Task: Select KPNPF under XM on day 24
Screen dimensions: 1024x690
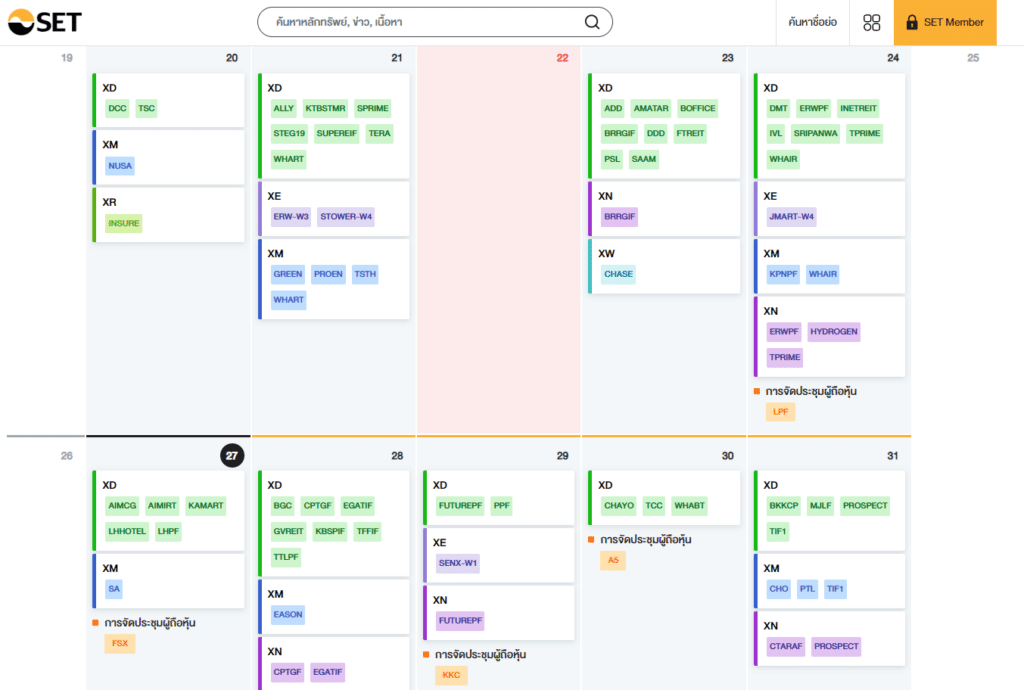Action: click(x=783, y=274)
